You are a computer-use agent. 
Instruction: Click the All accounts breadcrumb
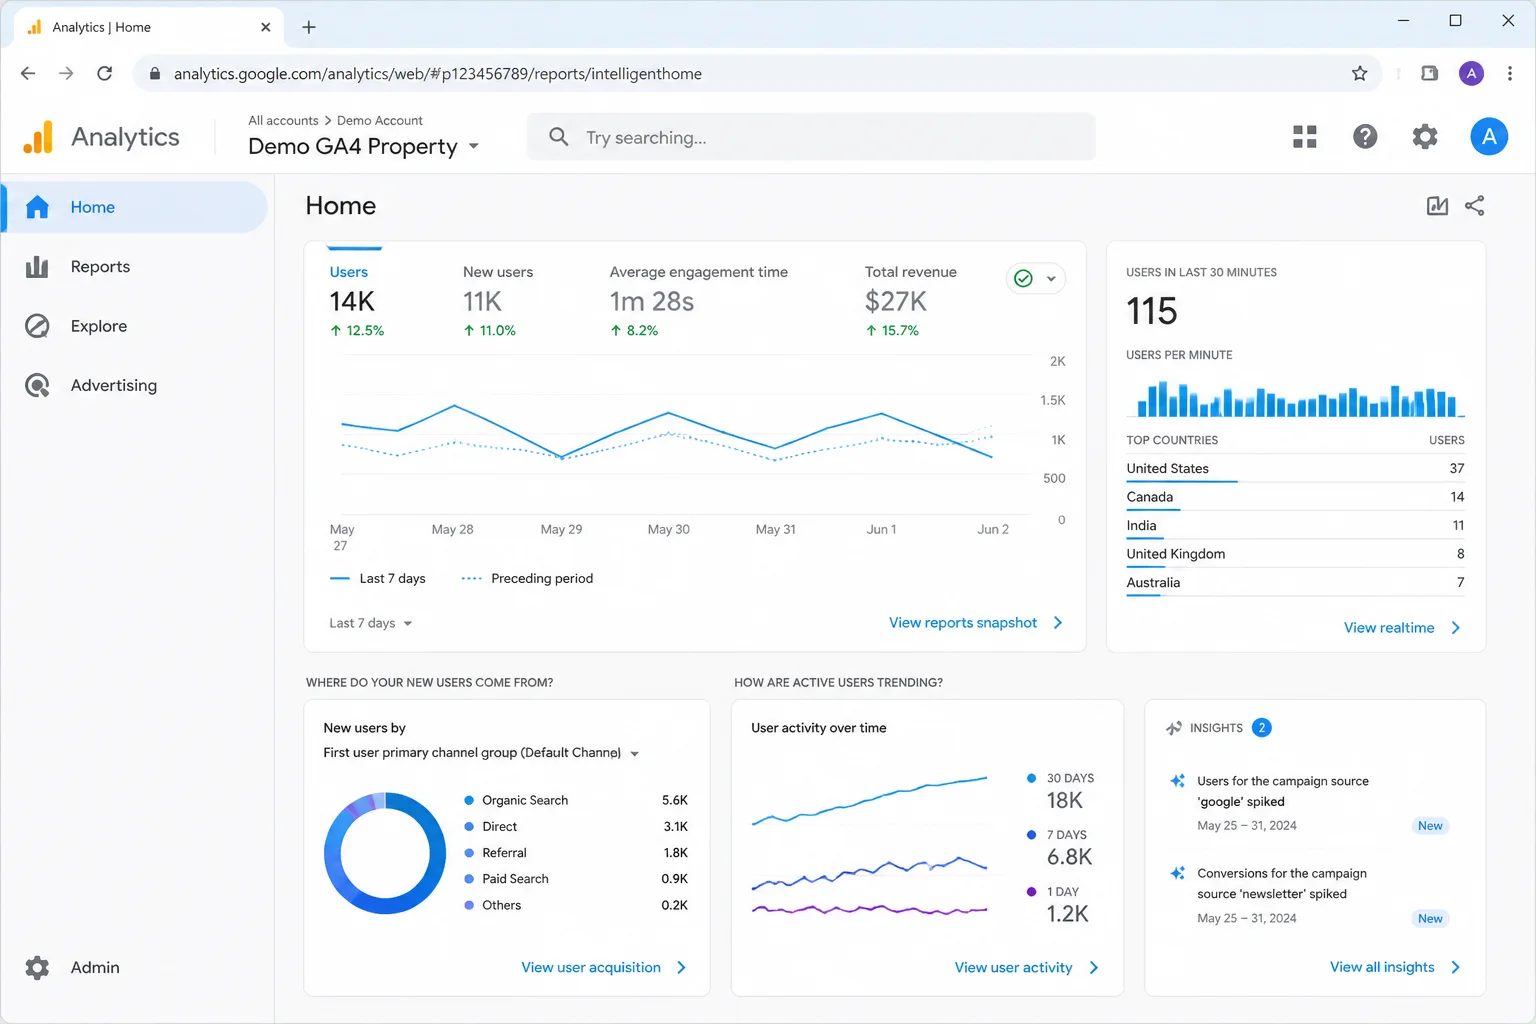[283, 121]
